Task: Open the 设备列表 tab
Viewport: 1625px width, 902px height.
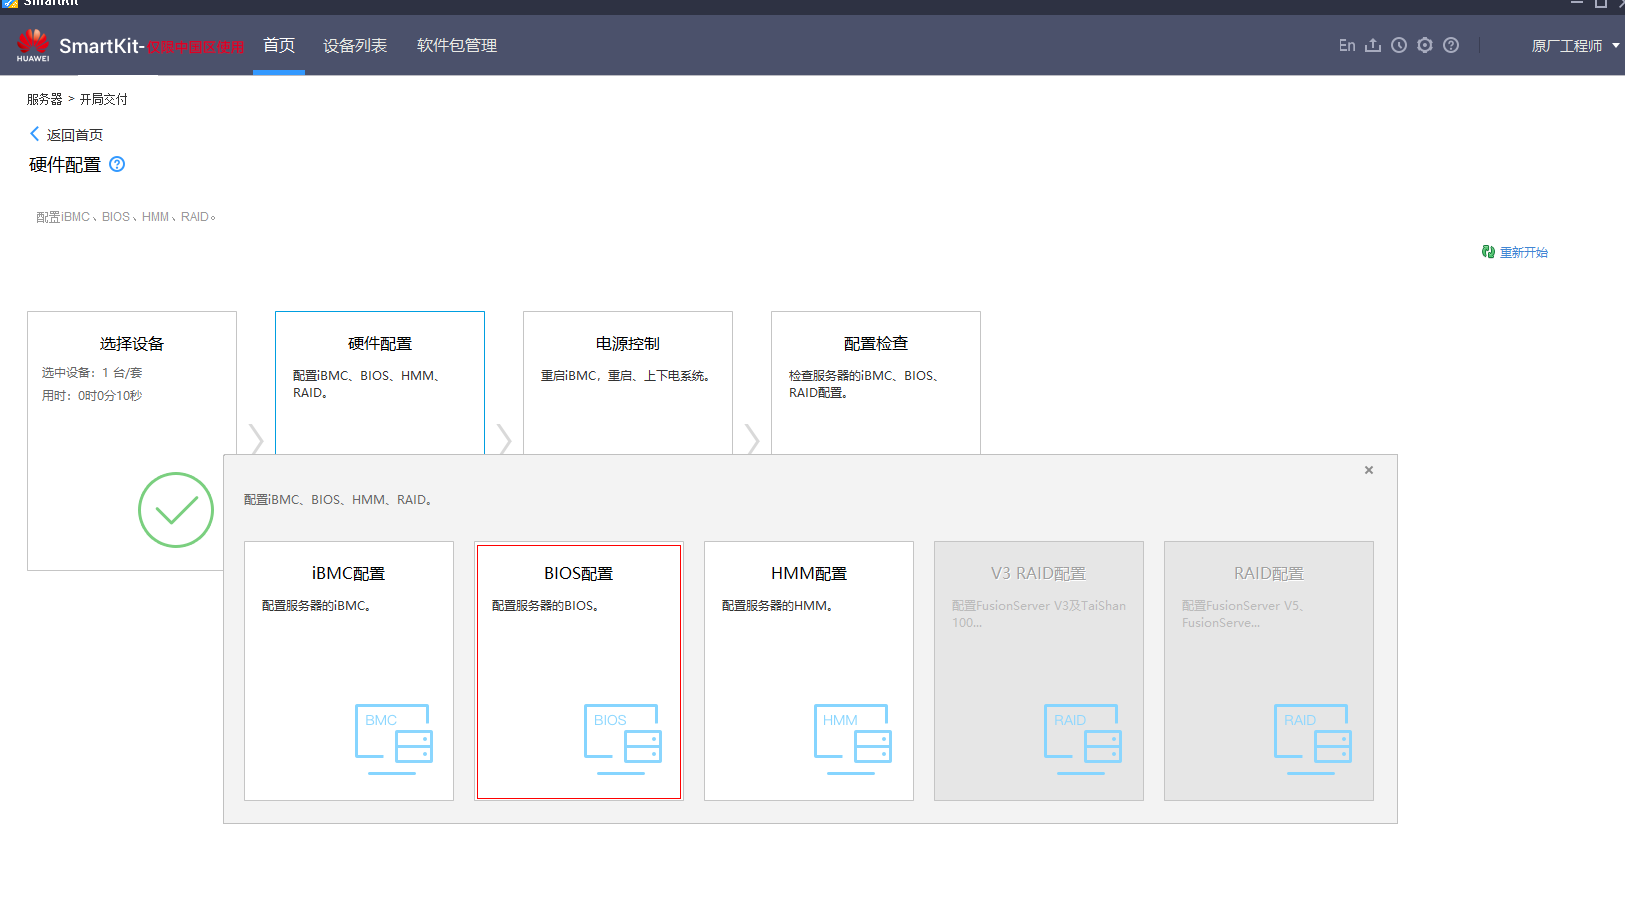Action: [x=355, y=45]
